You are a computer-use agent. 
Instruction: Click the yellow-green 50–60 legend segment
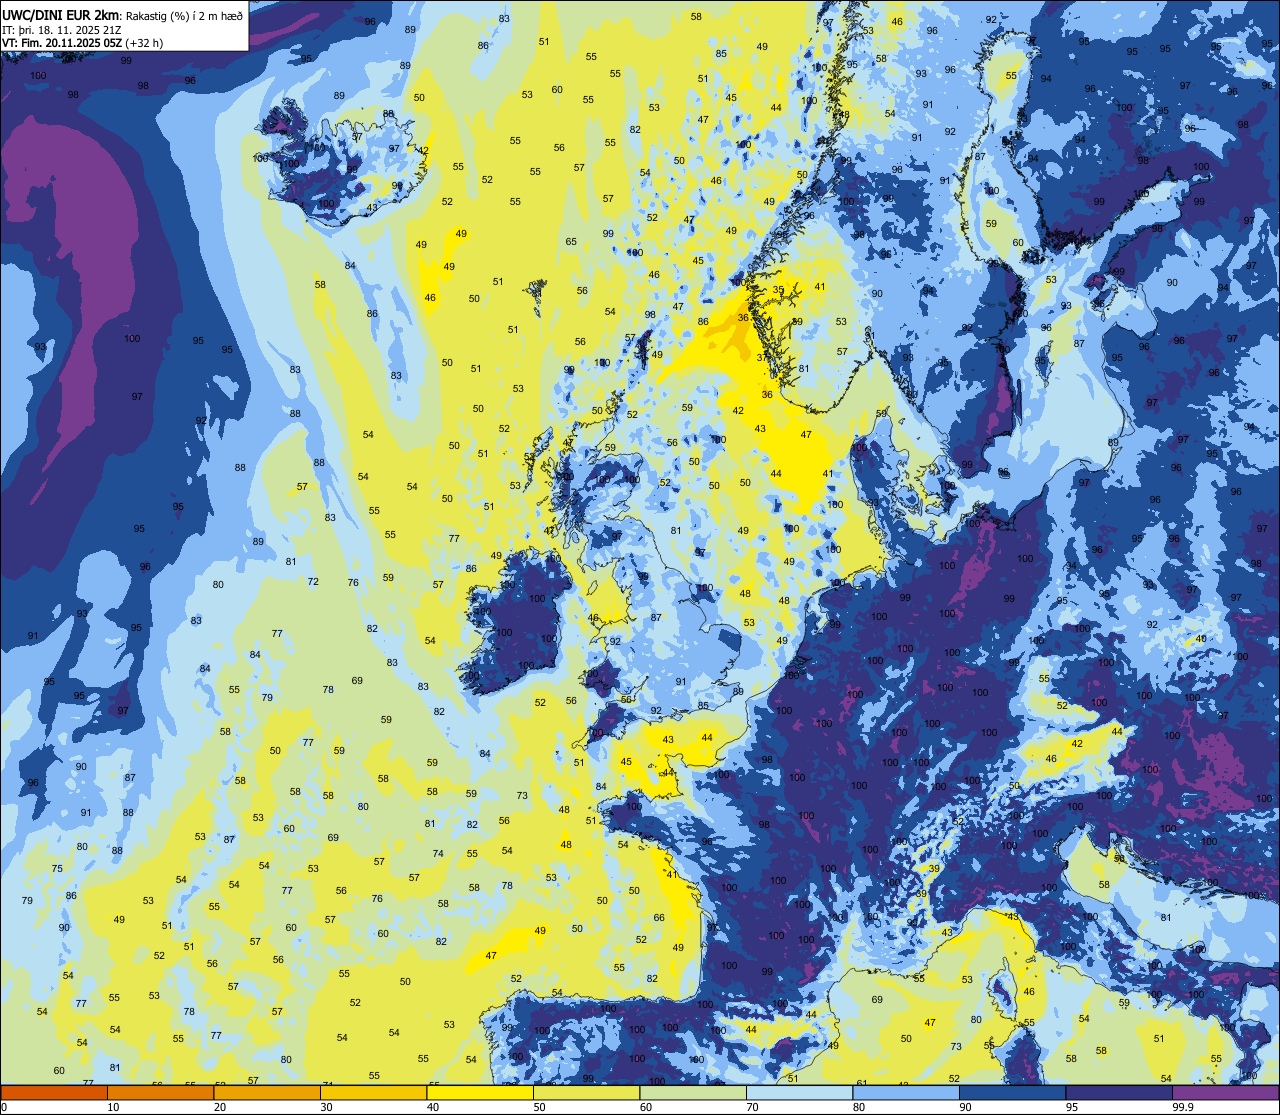pyautogui.click(x=586, y=1092)
